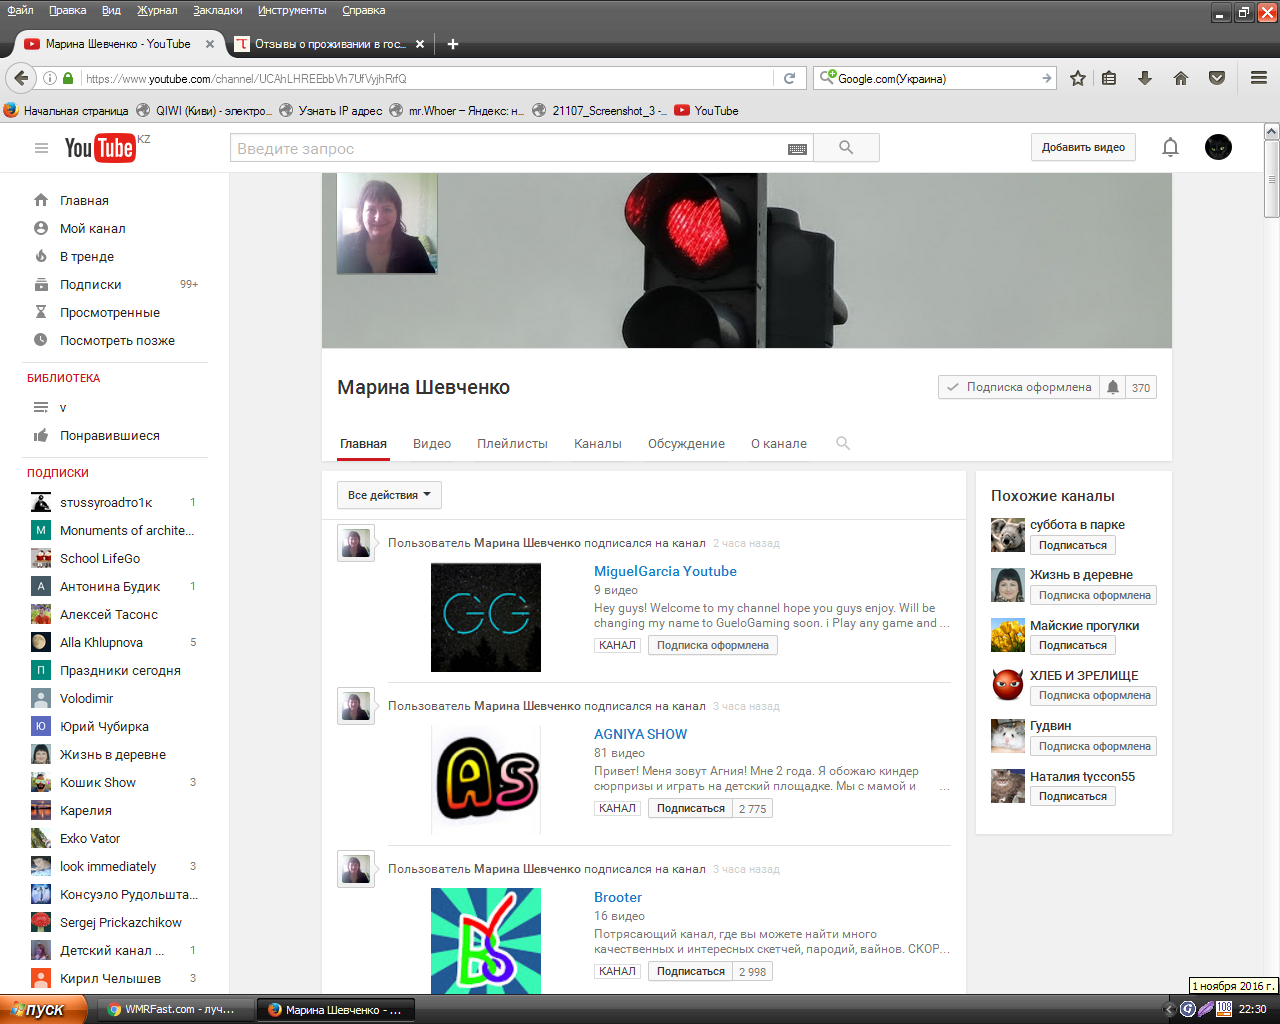Open the Закладки menu
1280x1024 pixels.
218,10
